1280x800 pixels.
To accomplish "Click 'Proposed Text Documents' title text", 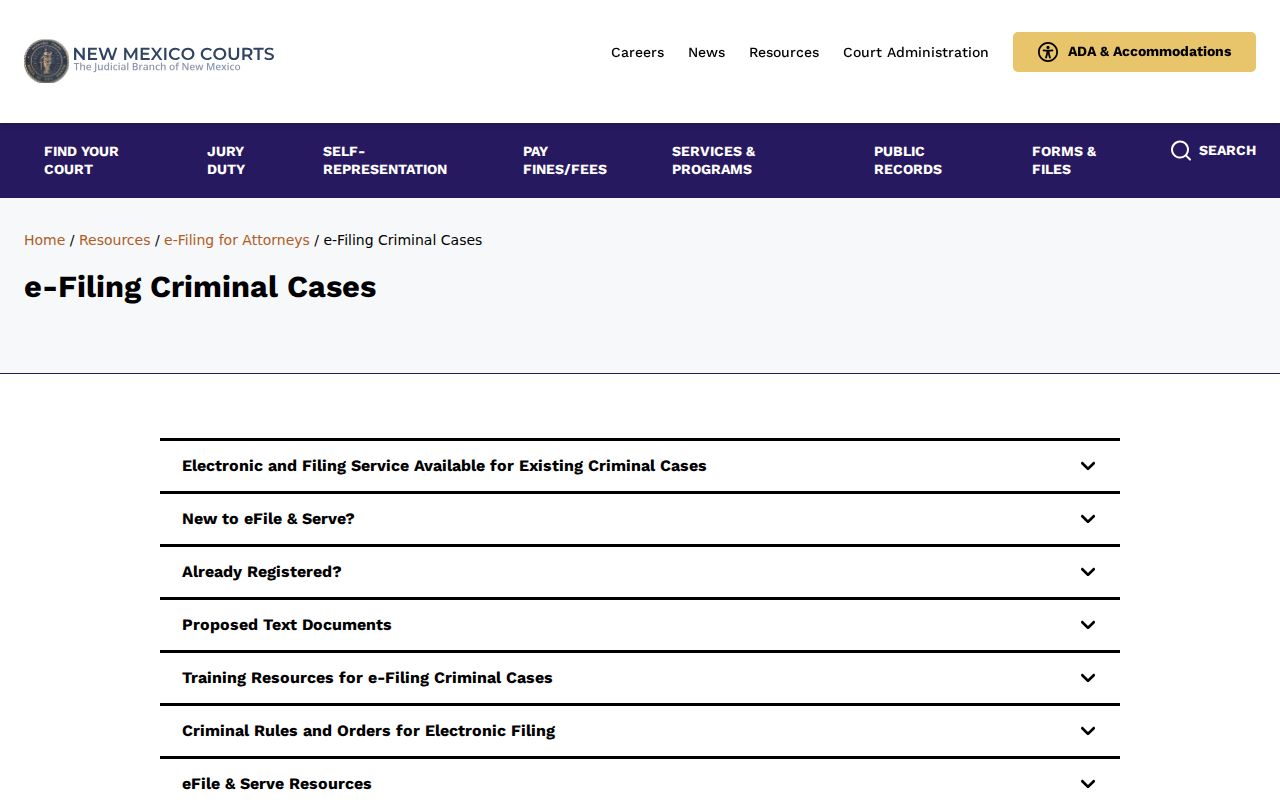I will (x=287, y=625).
